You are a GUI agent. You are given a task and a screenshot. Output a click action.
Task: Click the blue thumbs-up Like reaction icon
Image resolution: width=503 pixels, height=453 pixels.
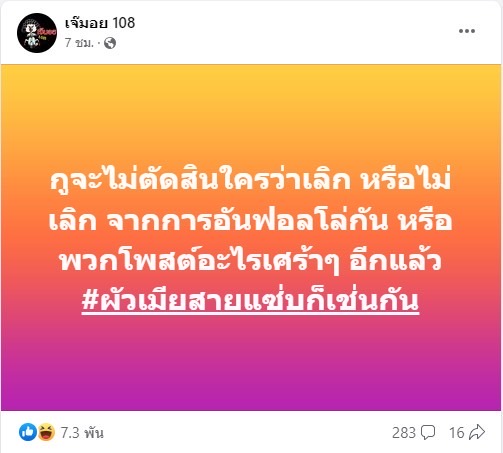pyautogui.click(x=28, y=432)
